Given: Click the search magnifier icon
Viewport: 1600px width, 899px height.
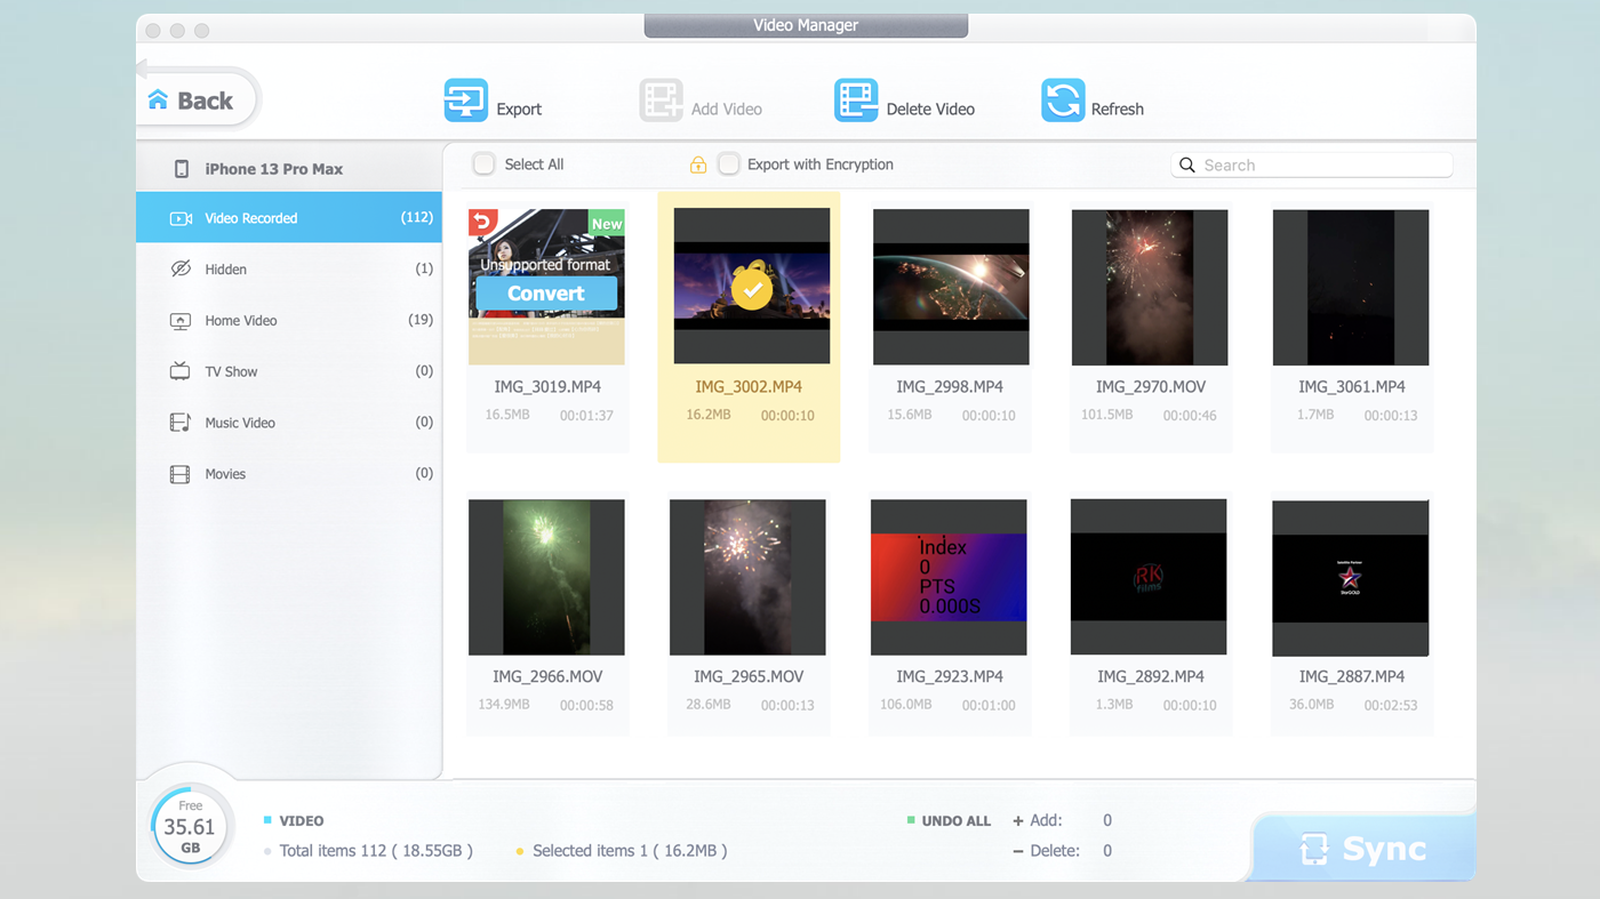Looking at the screenshot, I should pyautogui.click(x=1187, y=165).
